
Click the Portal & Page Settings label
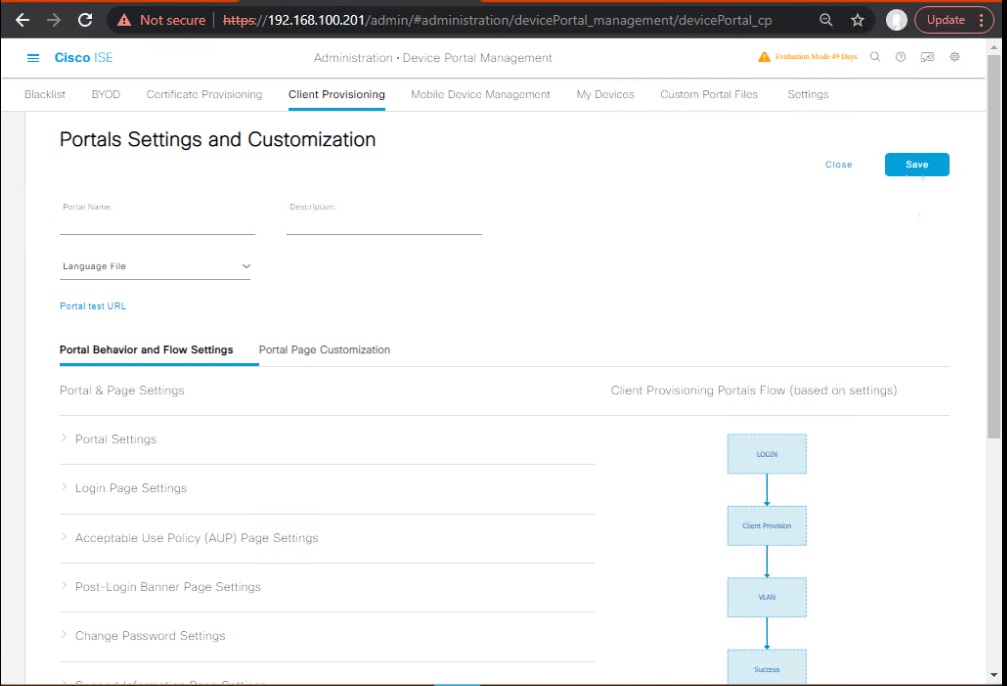[x=122, y=391]
